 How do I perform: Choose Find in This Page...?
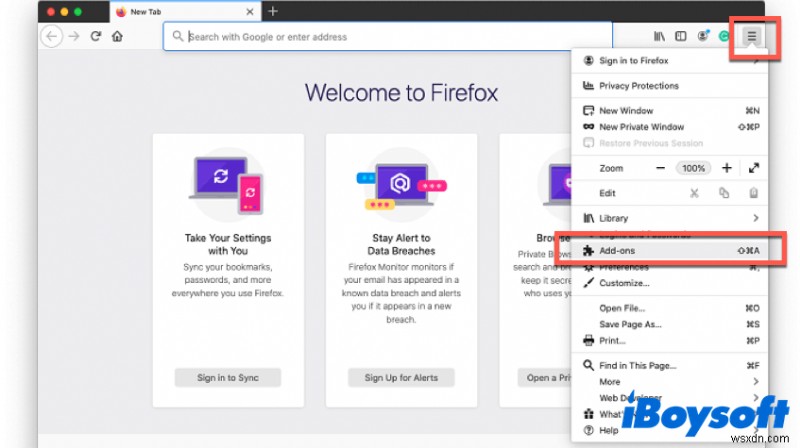point(670,366)
